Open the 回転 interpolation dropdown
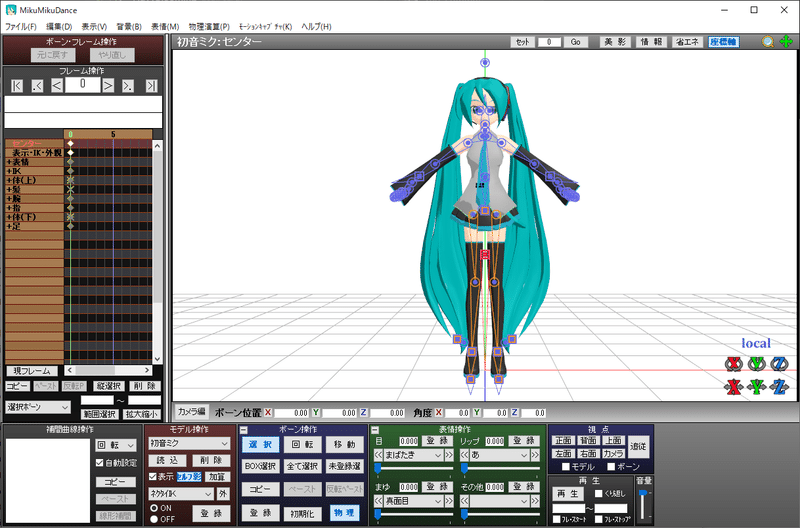Image resolution: width=800 pixels, height=528 pixels. click(116, 445)
